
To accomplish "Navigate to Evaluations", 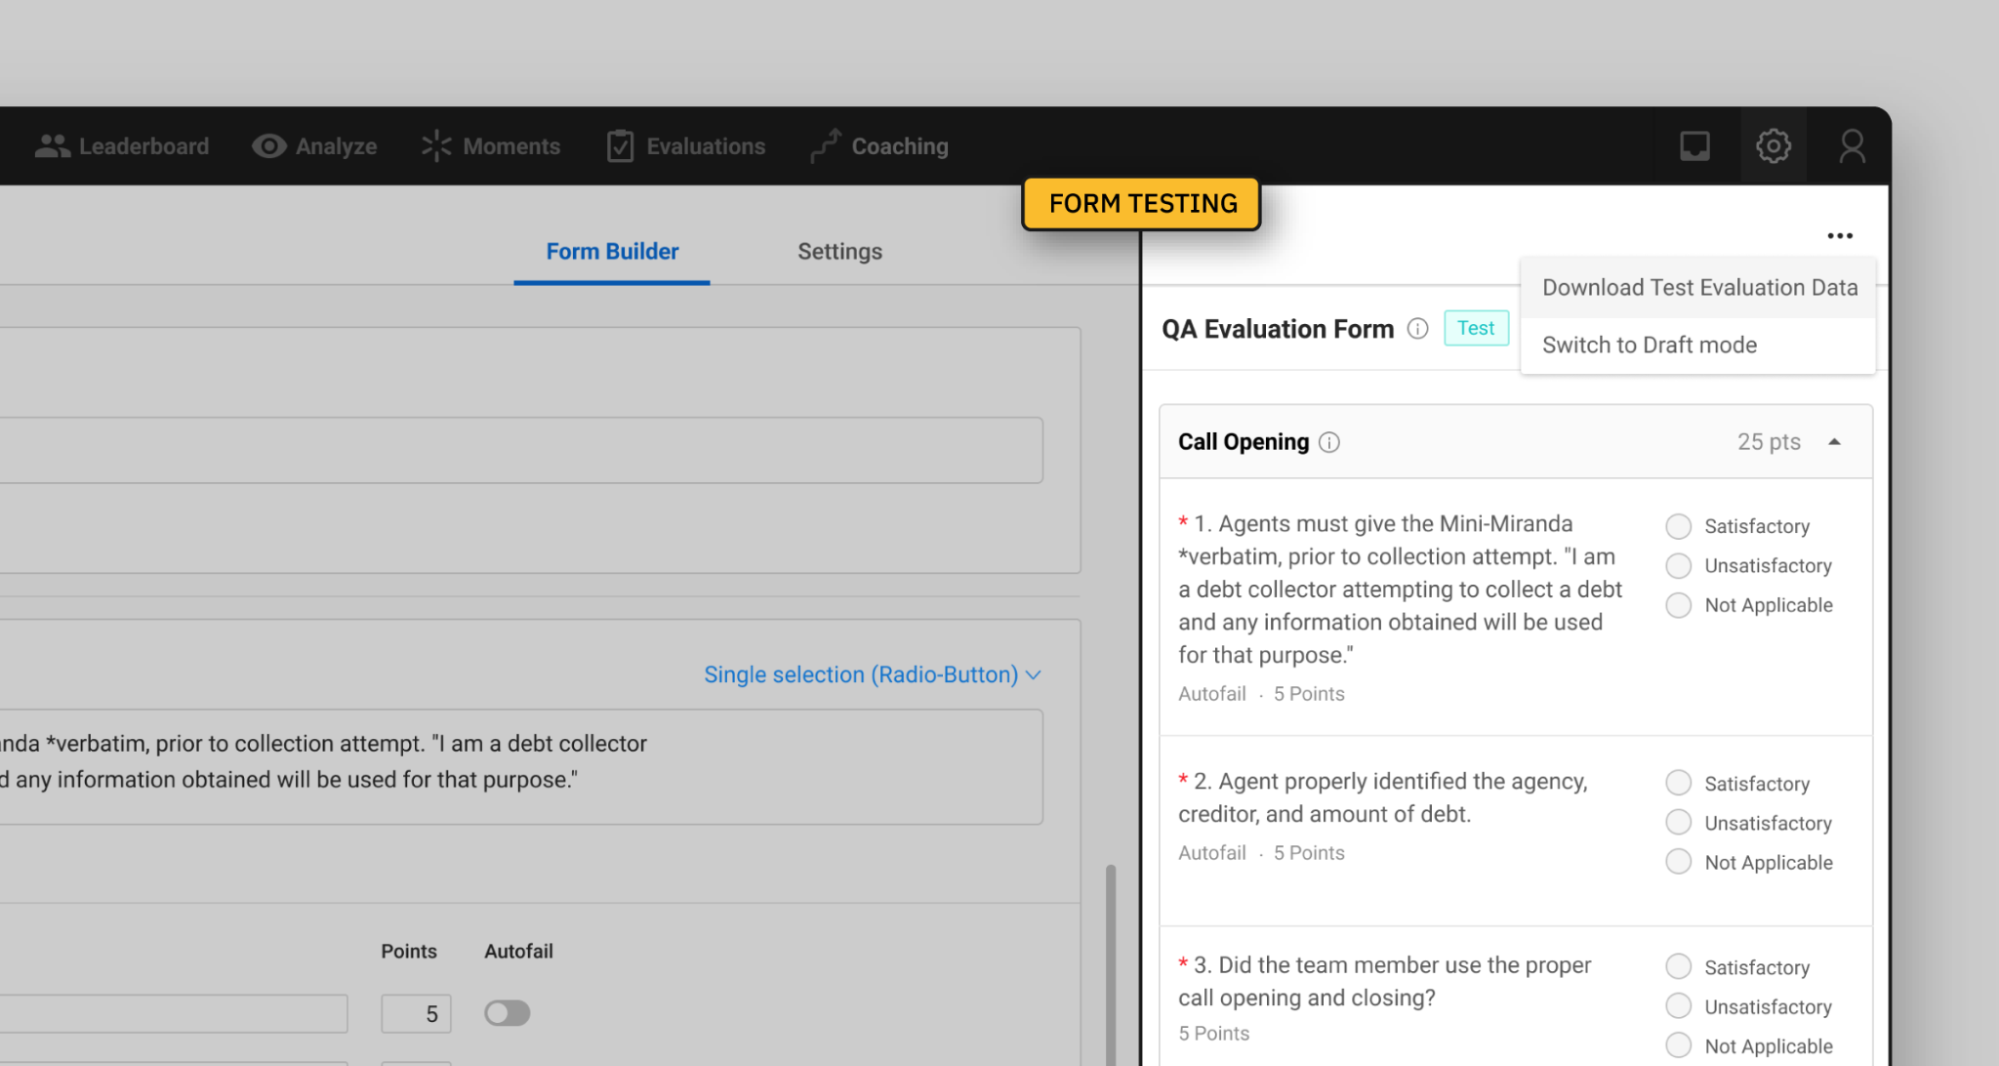I will 685,145.
